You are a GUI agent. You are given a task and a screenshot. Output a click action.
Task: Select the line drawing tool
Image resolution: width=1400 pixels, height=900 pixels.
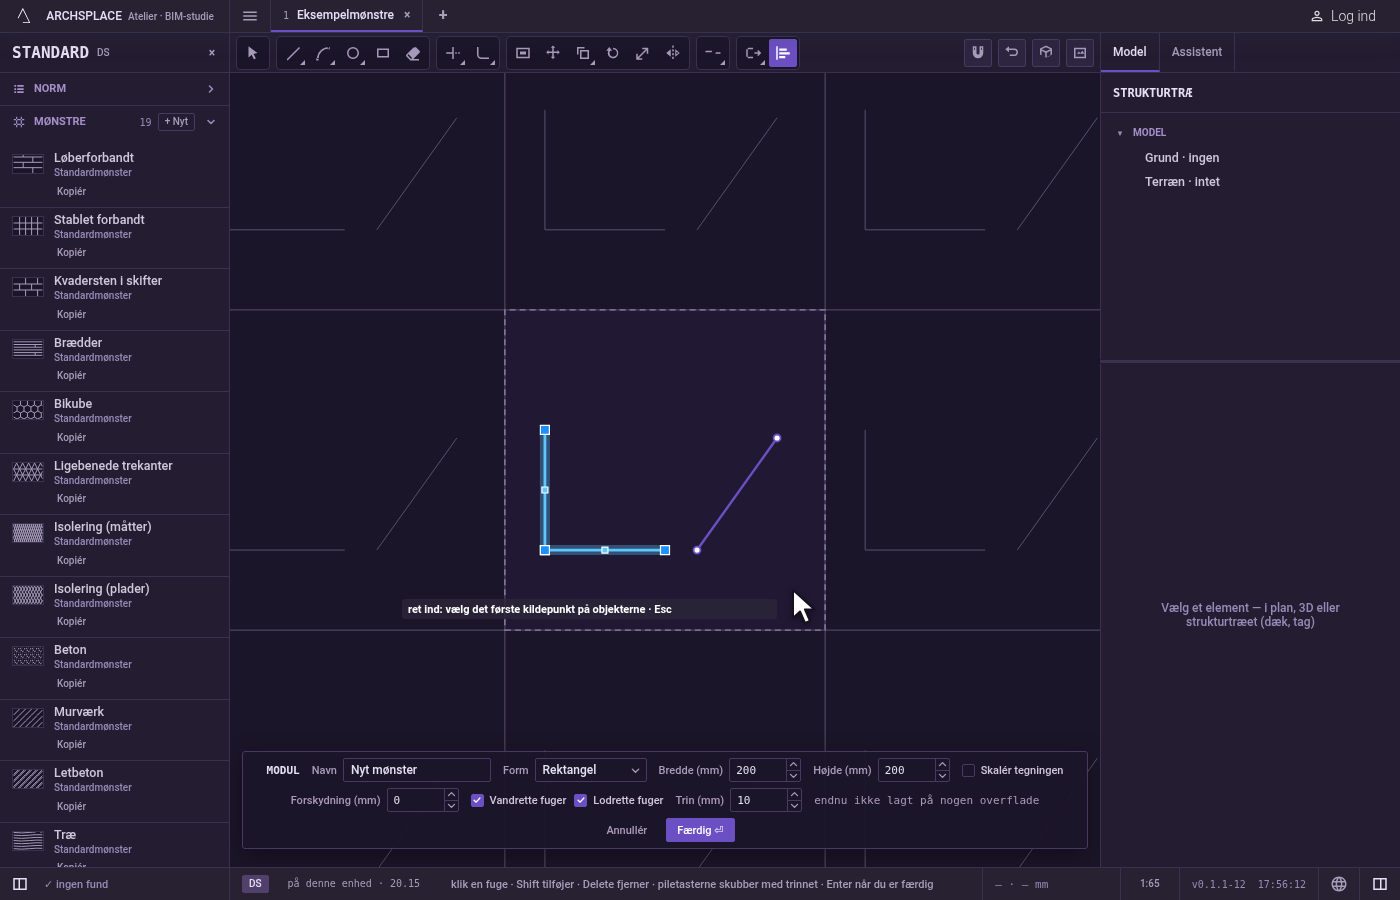(x=293, y=53)
